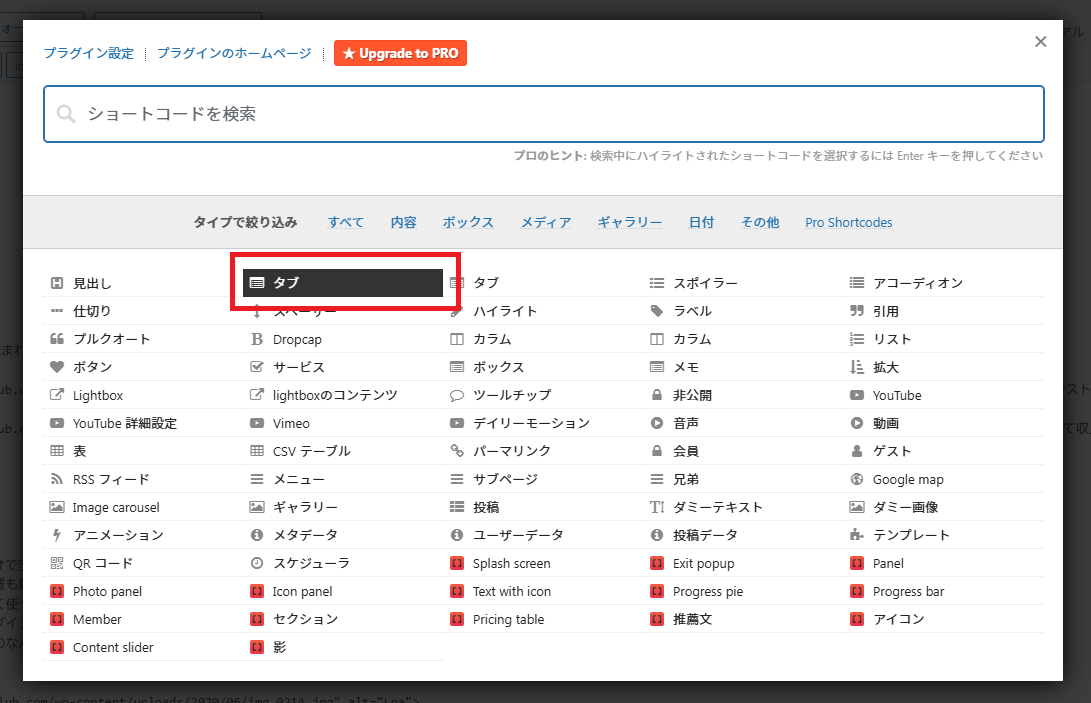Select the Content slider shortcode
The height and width of the screenshot is (703, 1091).
tap(143, 647)
